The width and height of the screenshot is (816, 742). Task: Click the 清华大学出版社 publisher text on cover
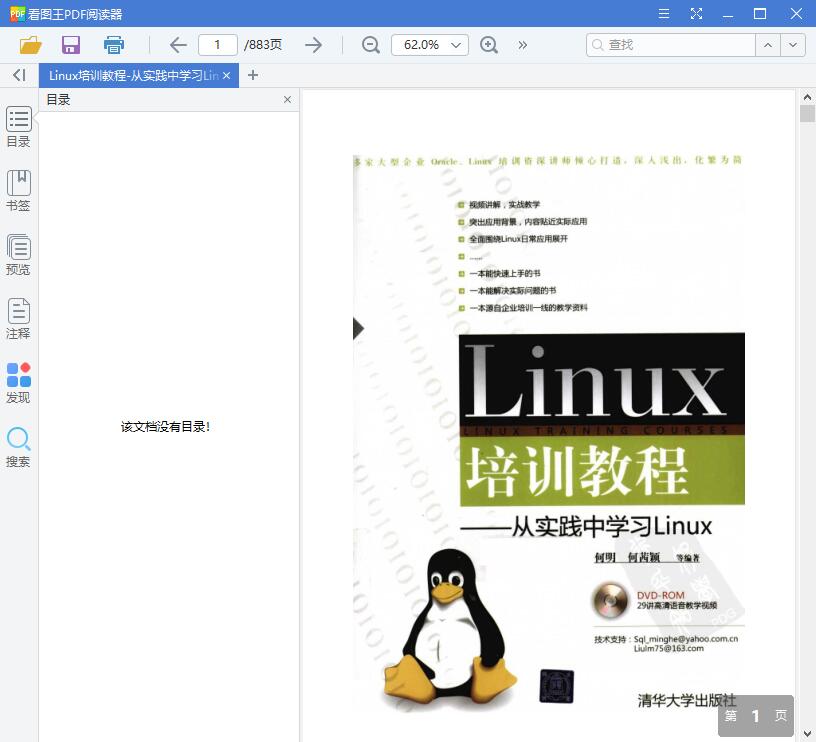[x=687, y=700]
